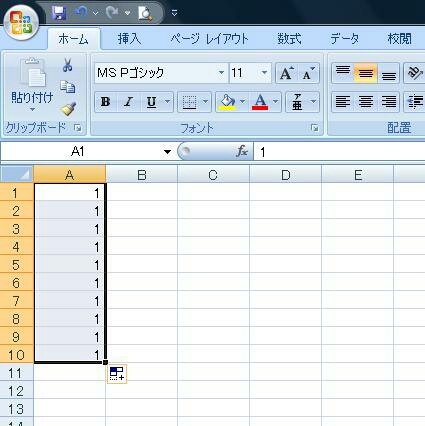Viewport: 425px width, 426px height.
Task: Select all cells with corner button
Action: pos(17,174)
